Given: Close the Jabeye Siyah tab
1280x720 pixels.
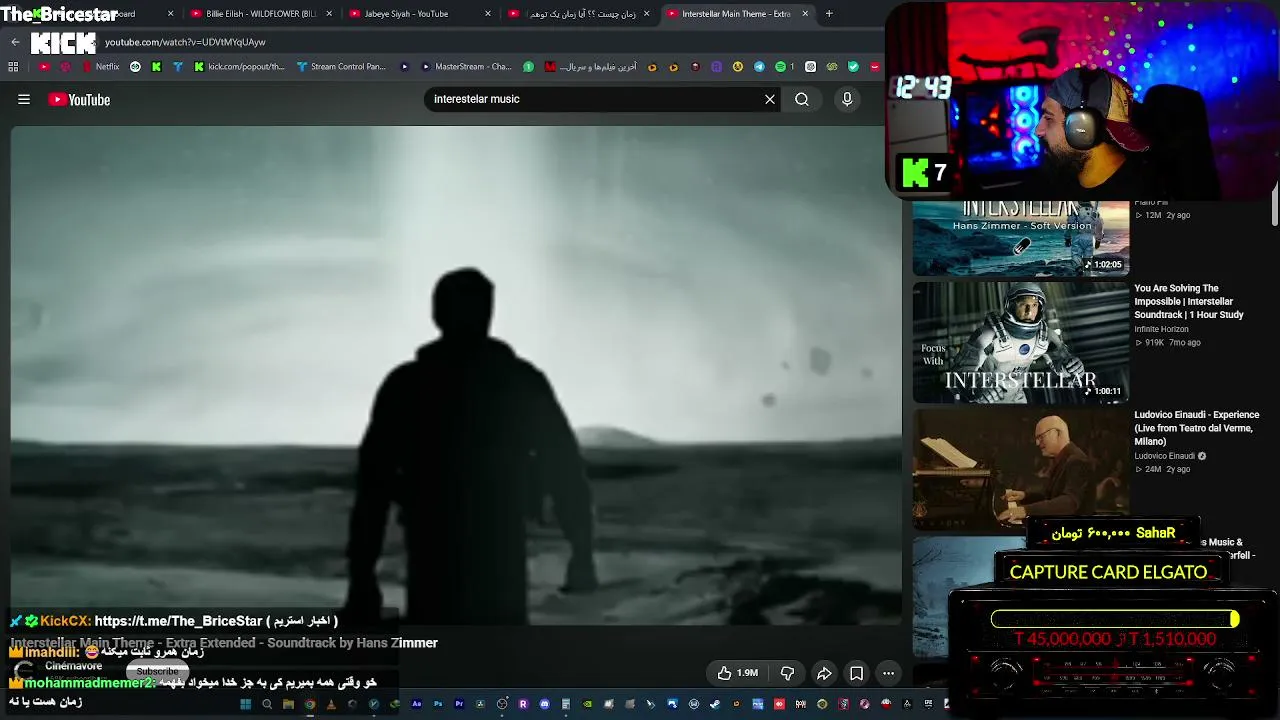Looking at the screenshot, I should click(488, 14).
